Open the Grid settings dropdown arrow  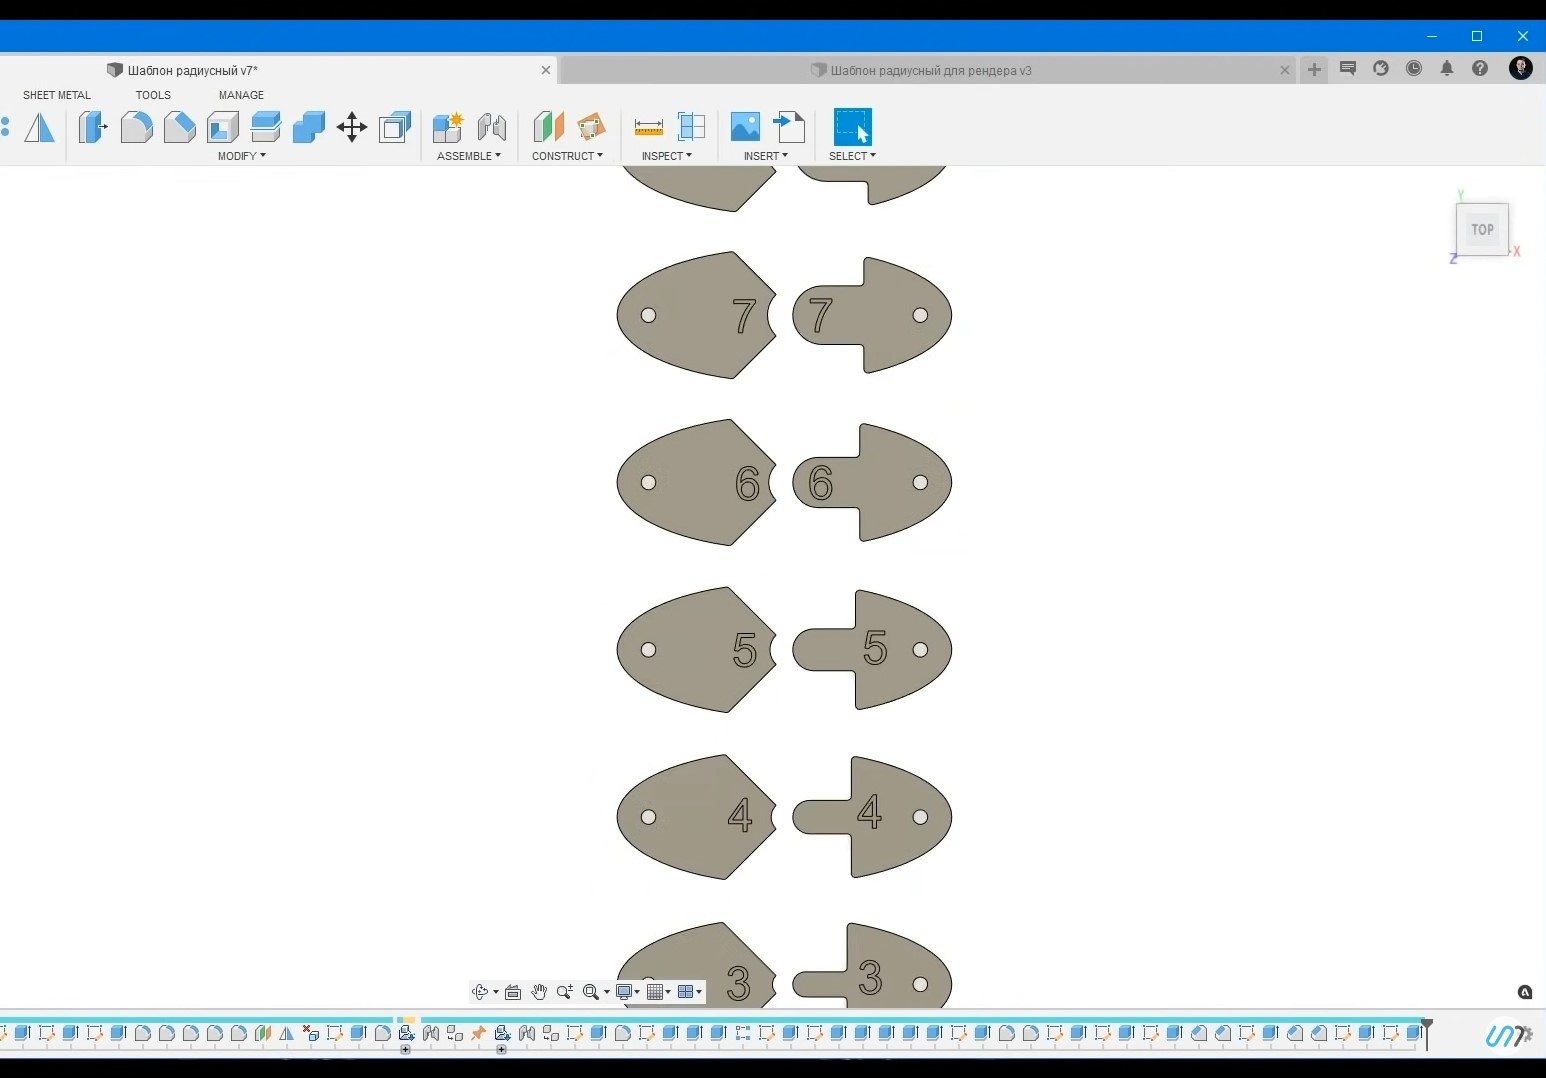point(668,993)
